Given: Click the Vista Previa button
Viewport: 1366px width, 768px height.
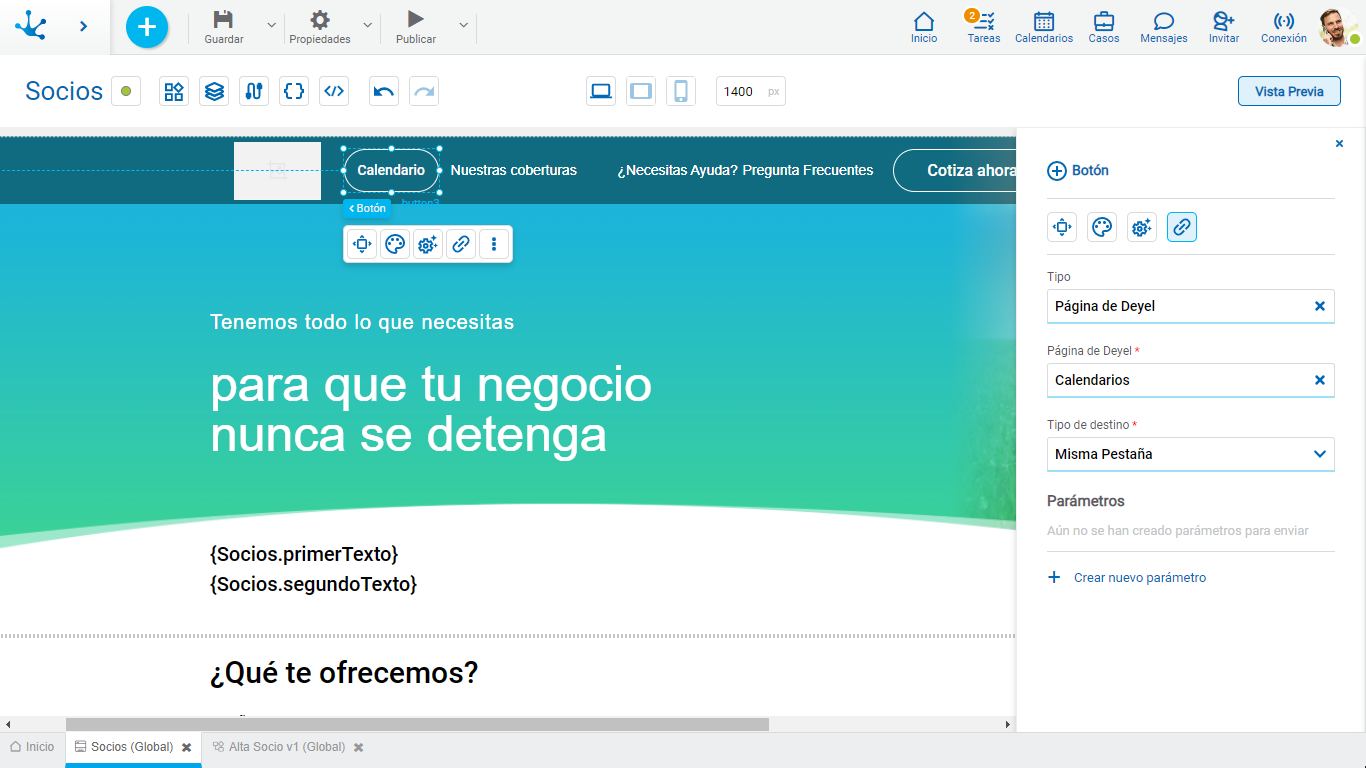Looking at the screenshot, I should pyautogui.click(x=1289, y=91).
